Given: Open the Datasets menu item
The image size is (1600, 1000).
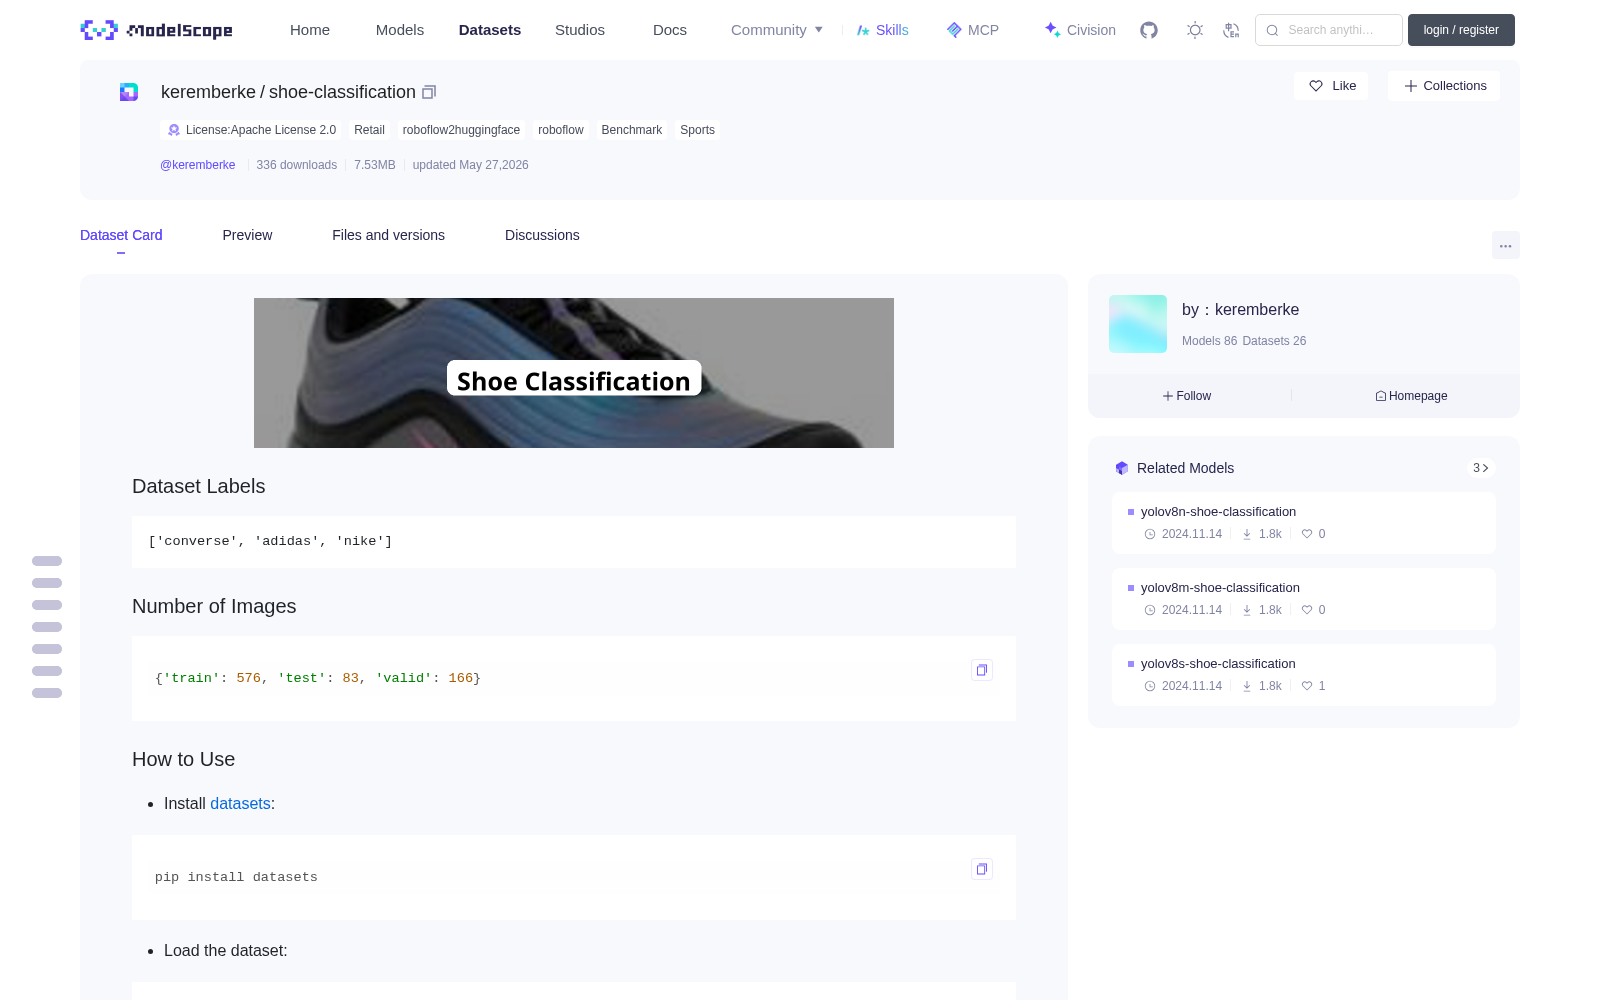Looking at the screenshot, I should (x=490, y=30).
